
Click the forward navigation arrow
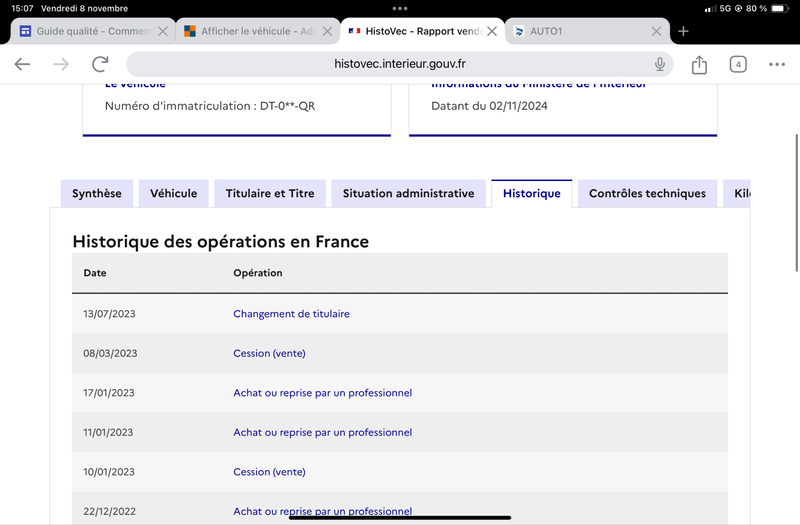click(61, 64)
